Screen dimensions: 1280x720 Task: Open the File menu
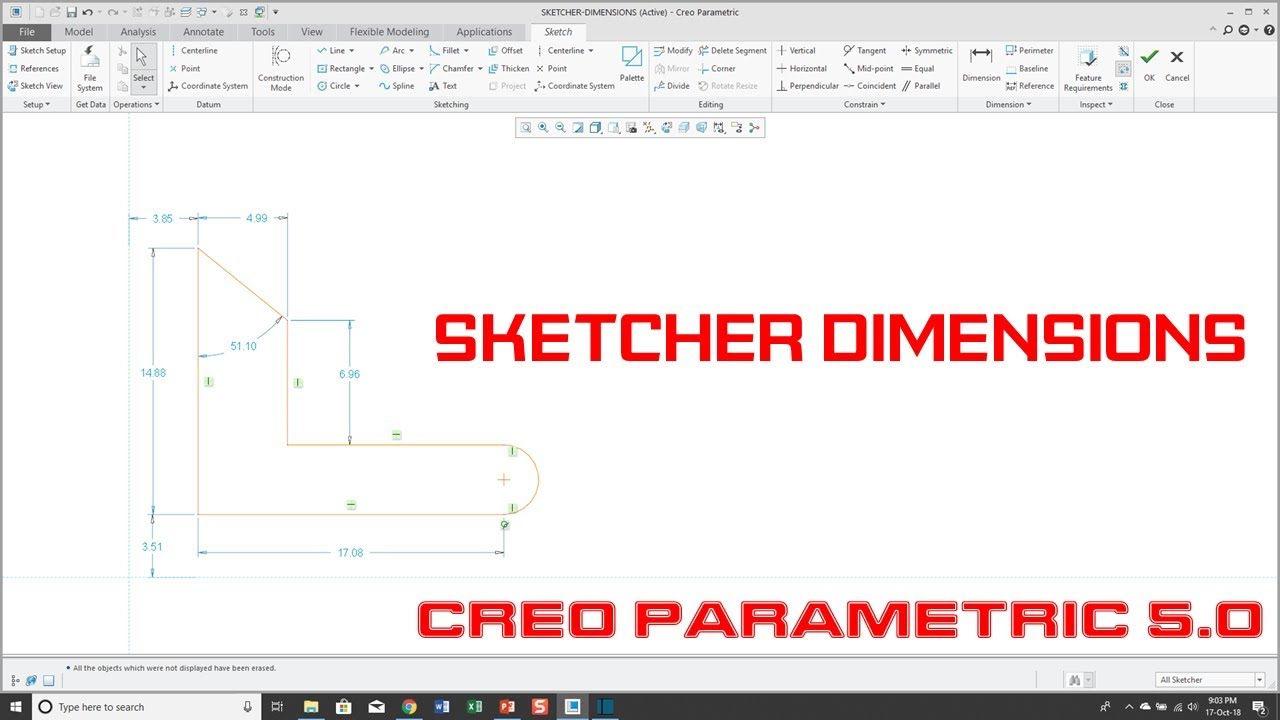(27, 32)
